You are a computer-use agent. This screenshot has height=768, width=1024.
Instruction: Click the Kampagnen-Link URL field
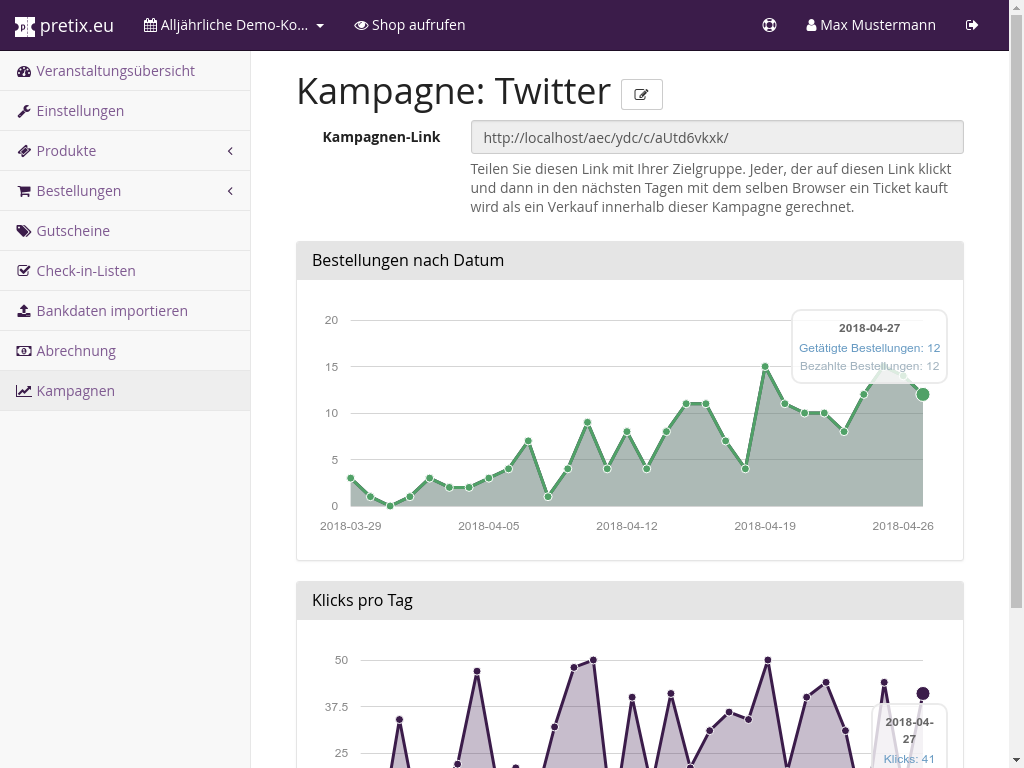[717, 137]
